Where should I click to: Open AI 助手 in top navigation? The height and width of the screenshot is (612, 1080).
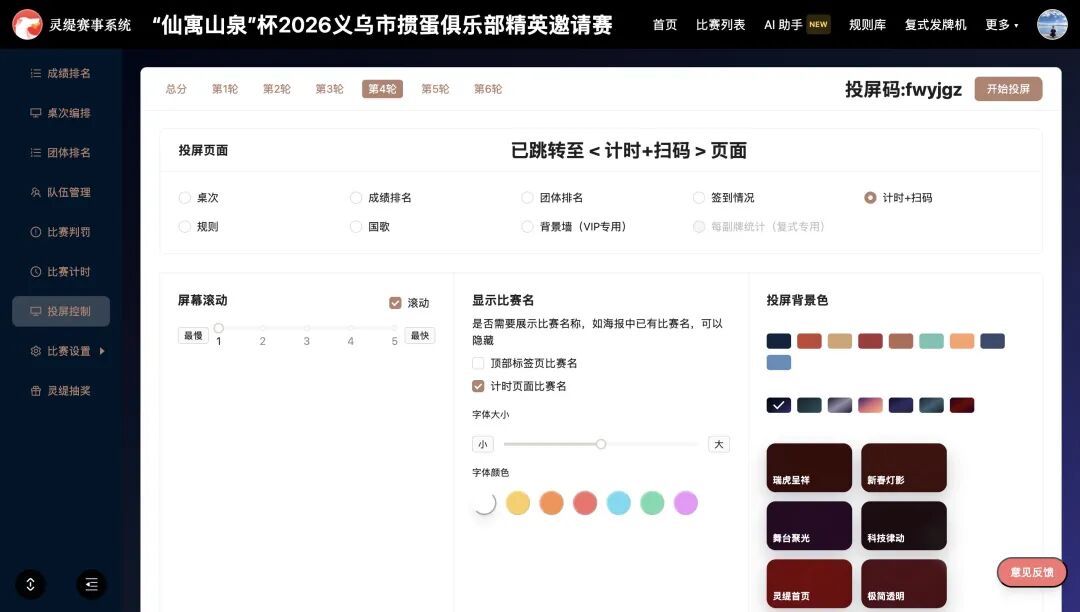pyautogui.click(x=783, y=25)
